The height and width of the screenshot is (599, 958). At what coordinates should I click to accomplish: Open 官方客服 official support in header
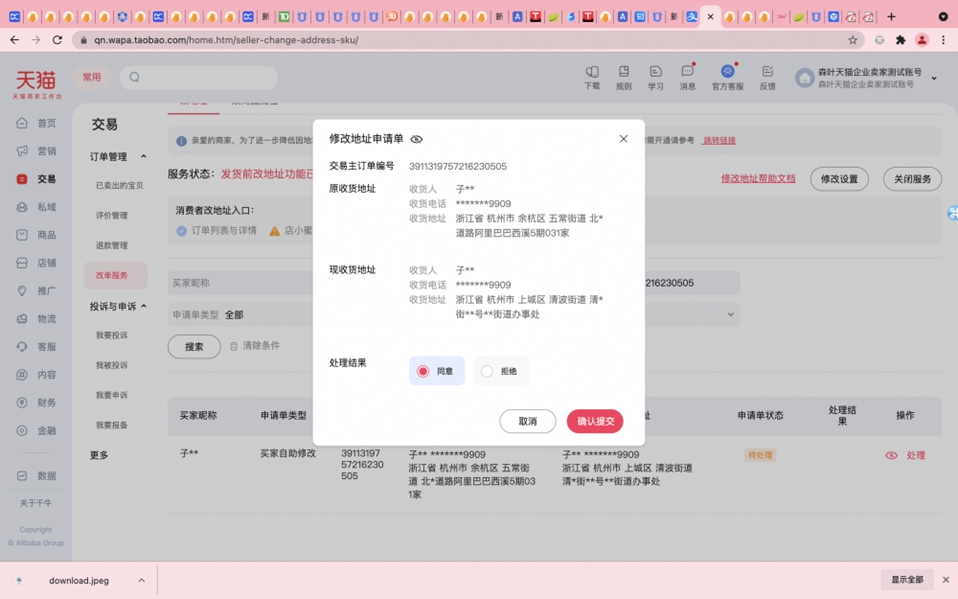728,78
